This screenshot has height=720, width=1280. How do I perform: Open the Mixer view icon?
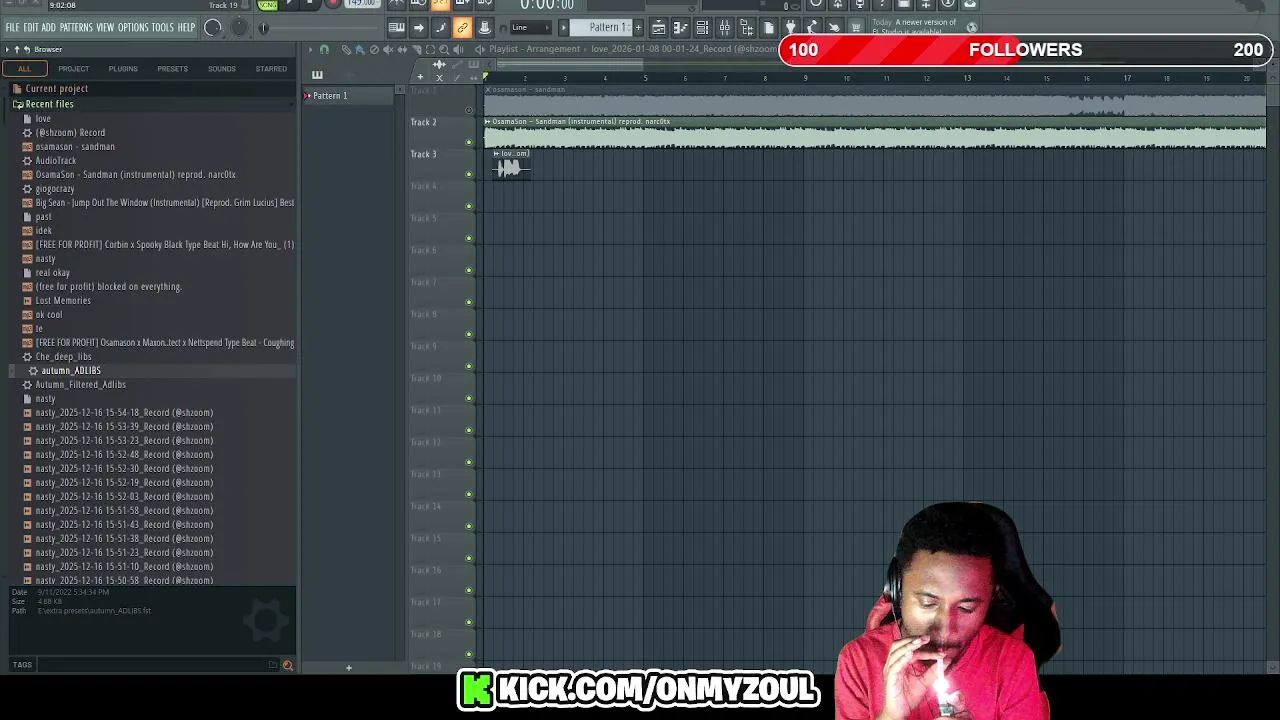pos(724,27)
